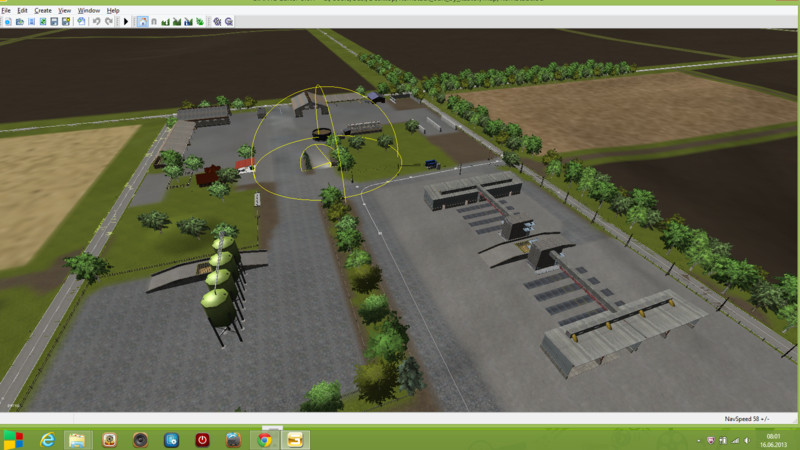Open the File menu

tap(6, 10)
